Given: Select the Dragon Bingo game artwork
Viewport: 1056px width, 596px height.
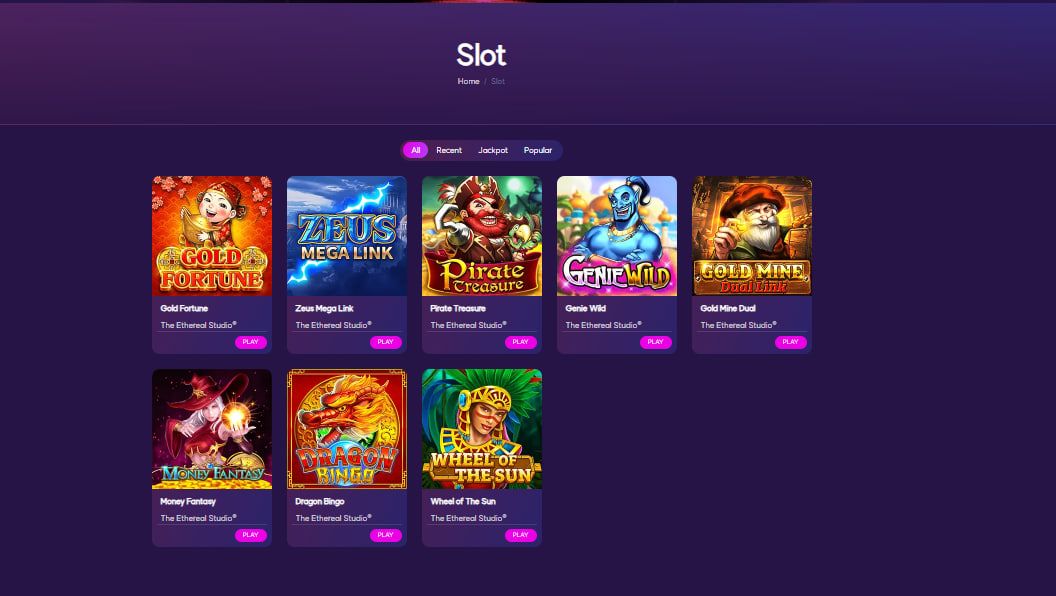Looking at the screenshot, I should pos(347,429).
